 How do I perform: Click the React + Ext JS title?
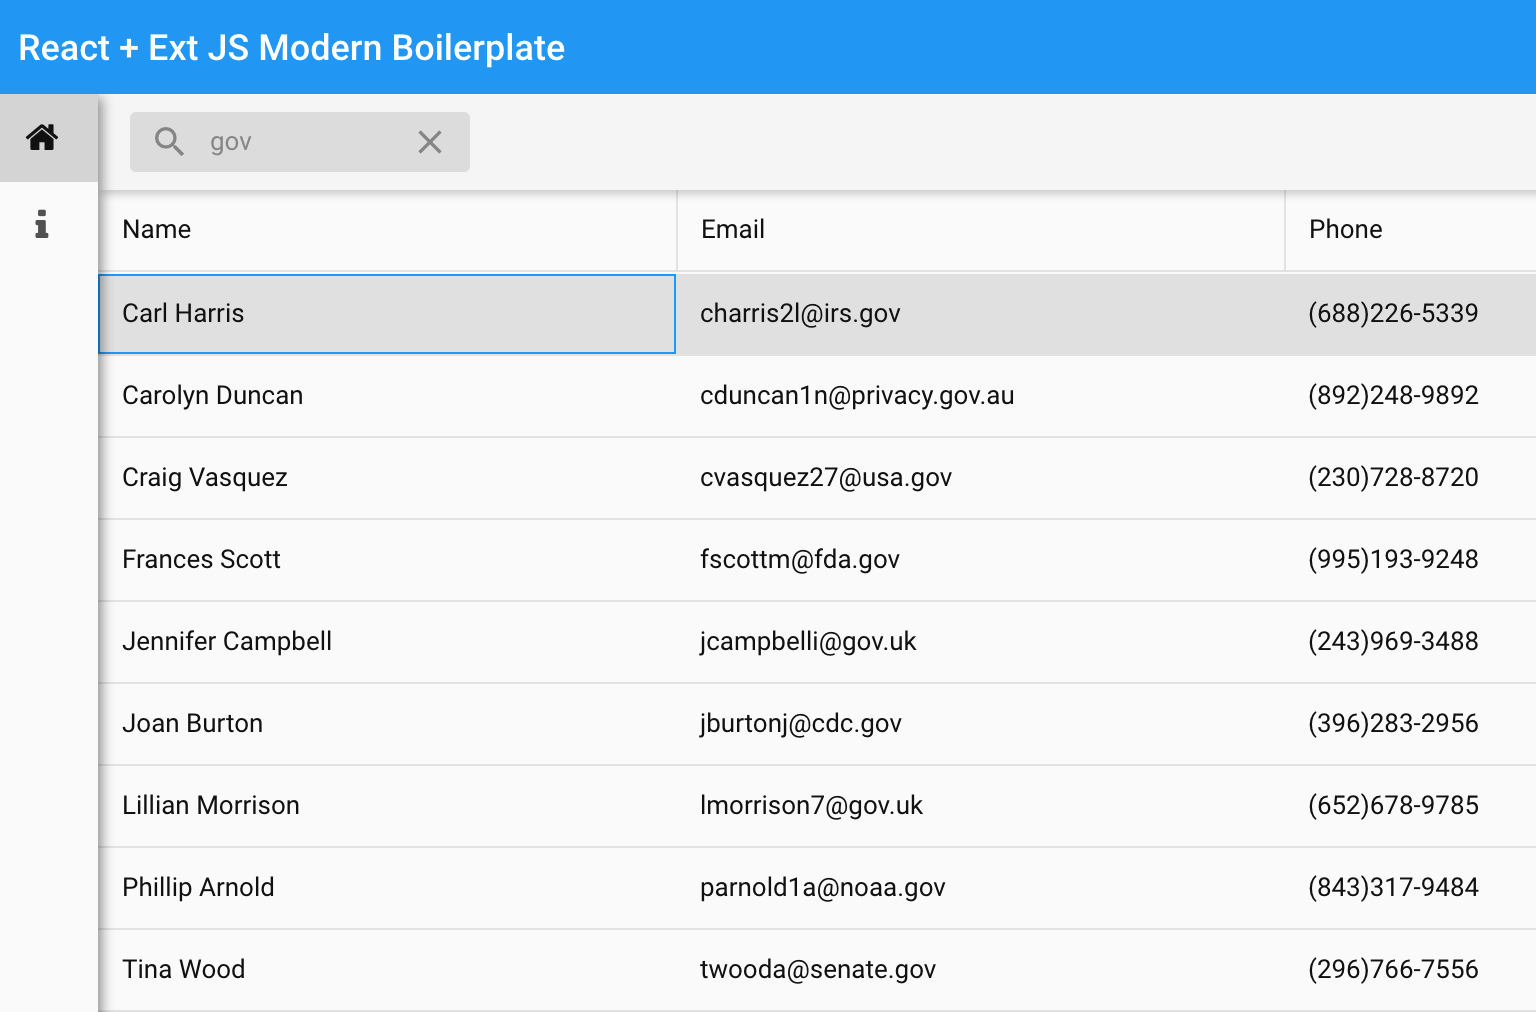[292, 48]
